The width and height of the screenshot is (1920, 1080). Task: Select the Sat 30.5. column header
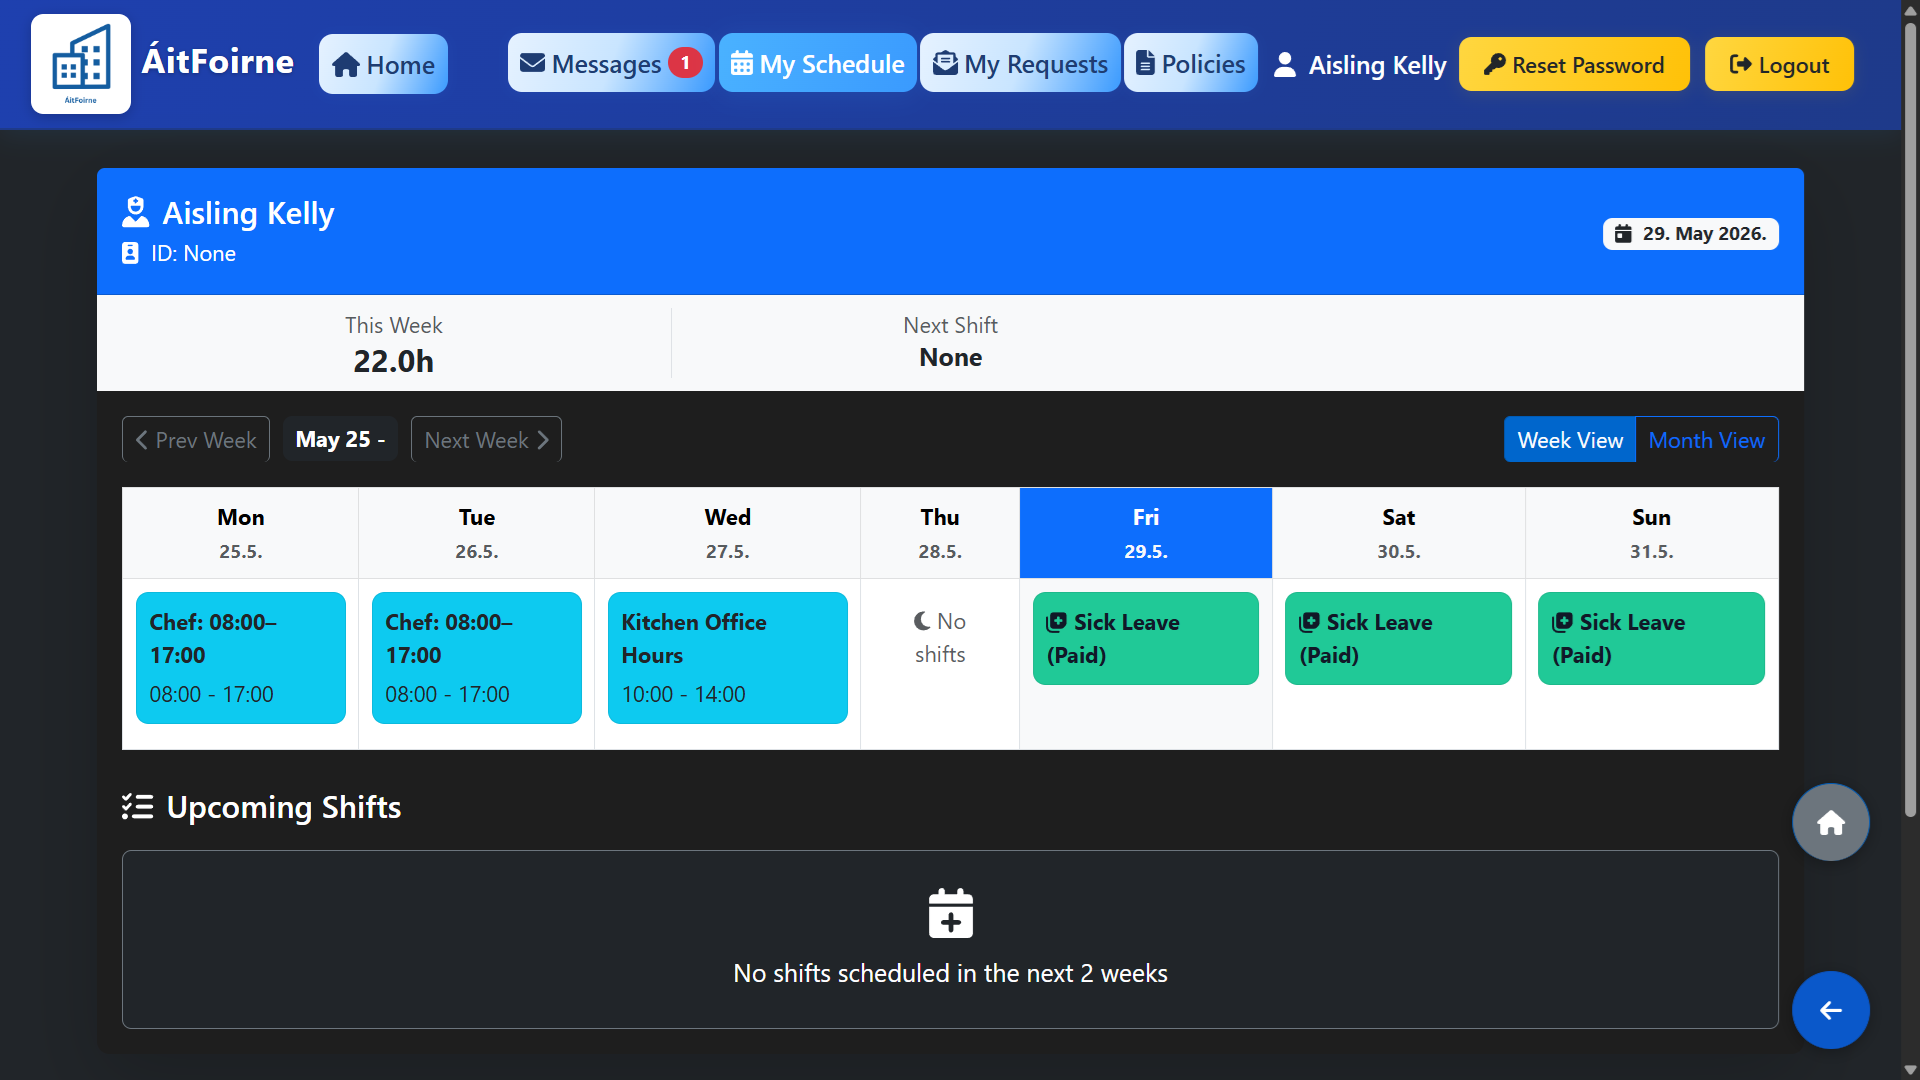[1398, 533]
